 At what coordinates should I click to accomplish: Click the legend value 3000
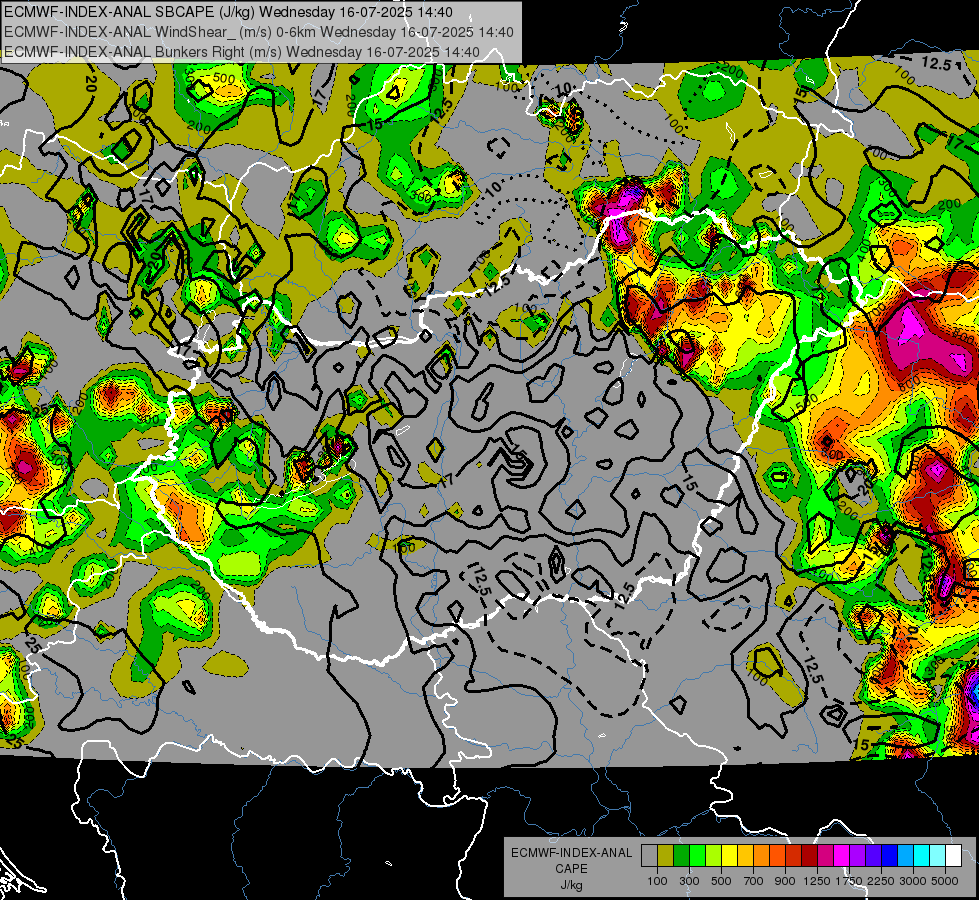coord(913,881)
